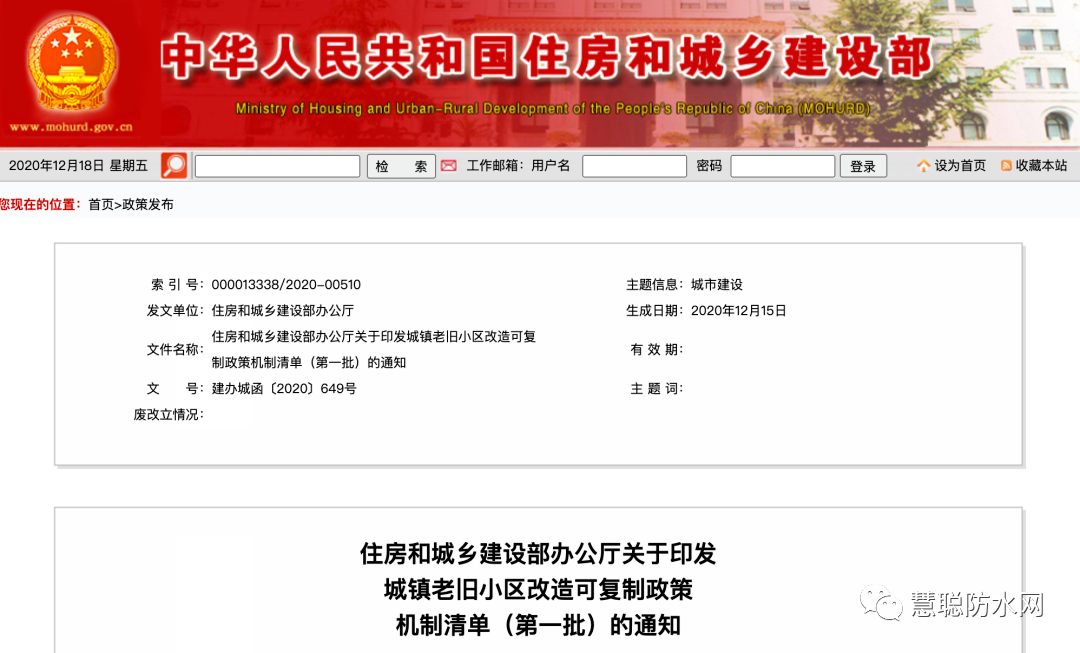1080x653 pixels.
Task: Click the 有效期 label
Action: coord(656,349)
